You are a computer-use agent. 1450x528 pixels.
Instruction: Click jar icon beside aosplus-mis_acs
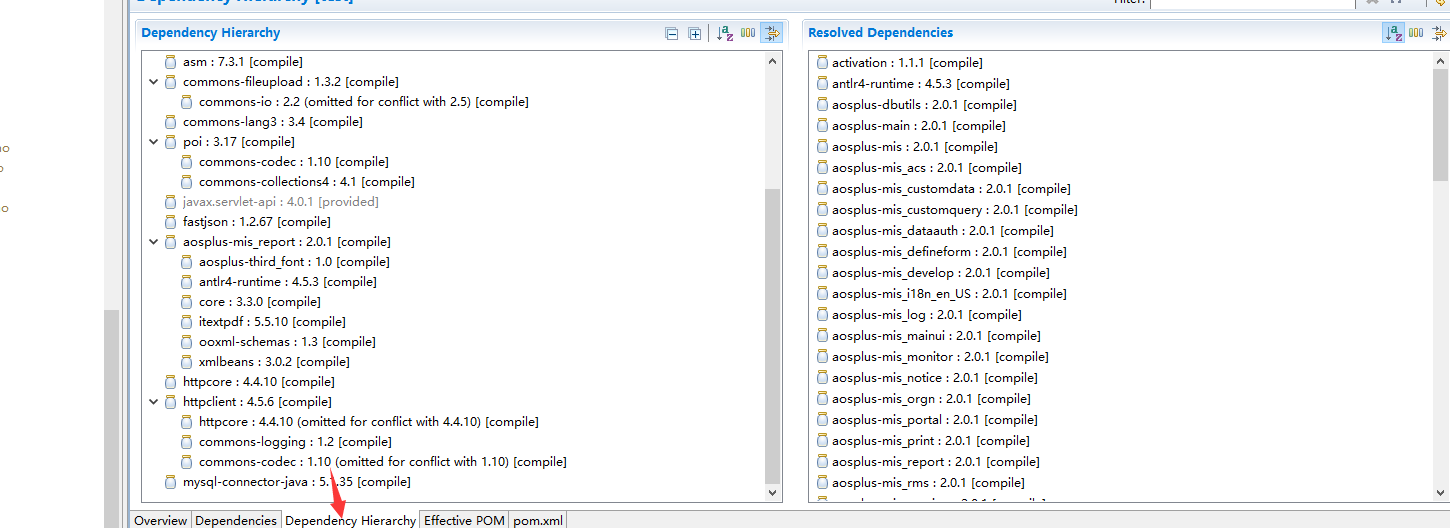822,168
